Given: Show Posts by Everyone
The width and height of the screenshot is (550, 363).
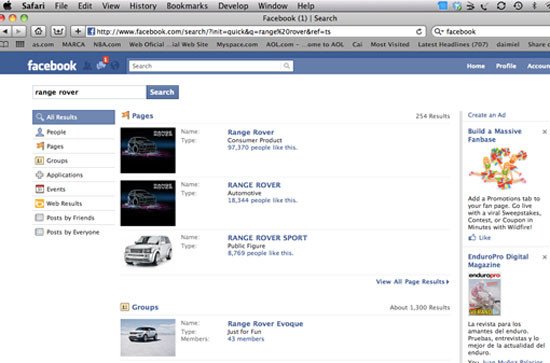Looking at the screenshot, I should (74, 232).
